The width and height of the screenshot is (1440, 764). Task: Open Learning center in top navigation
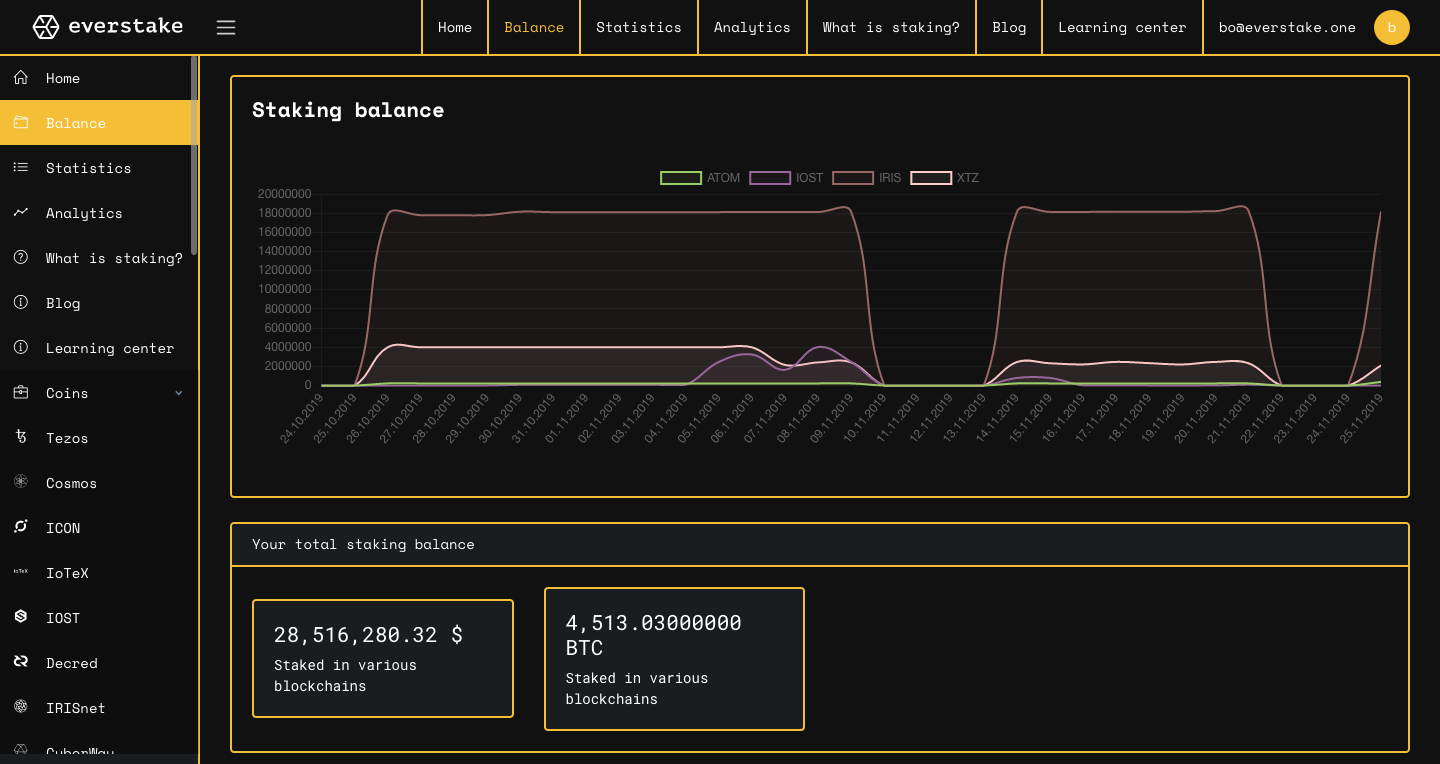1122,27
